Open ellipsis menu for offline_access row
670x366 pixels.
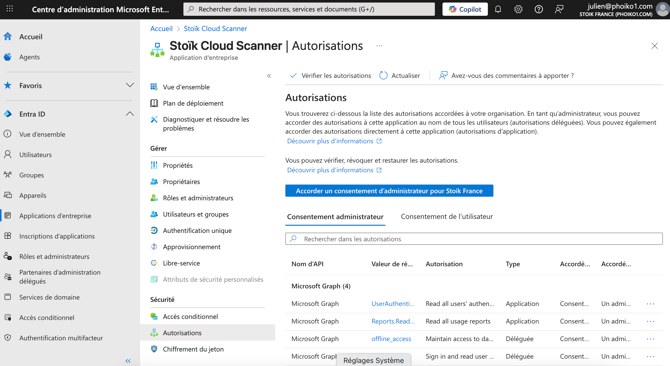pos(650,339)
